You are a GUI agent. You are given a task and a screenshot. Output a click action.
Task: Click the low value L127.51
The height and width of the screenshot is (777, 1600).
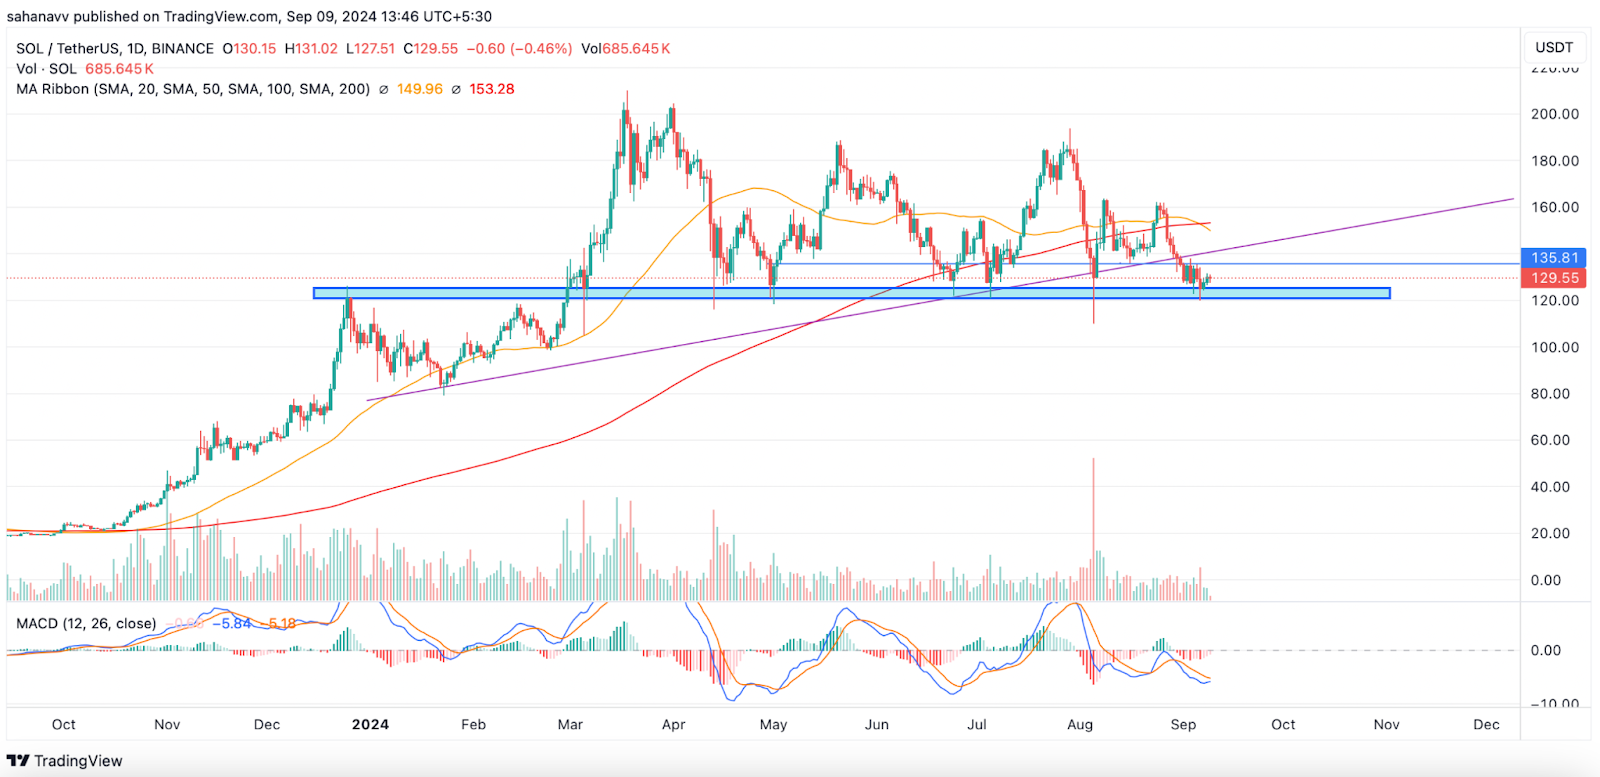click(370, 48)
